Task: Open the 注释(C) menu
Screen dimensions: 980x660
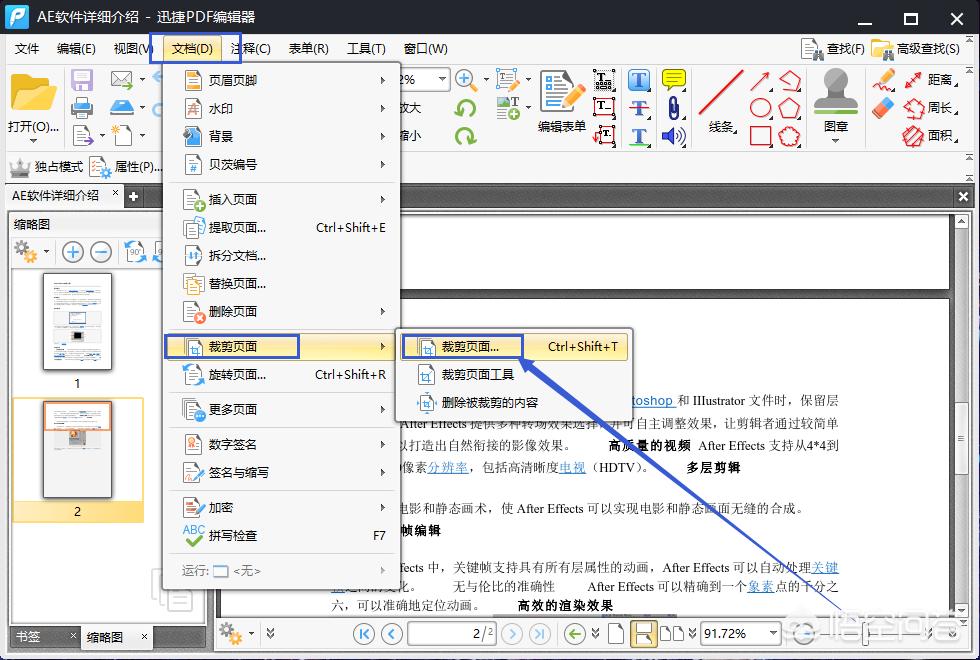Action: click(x=250, y=47)
